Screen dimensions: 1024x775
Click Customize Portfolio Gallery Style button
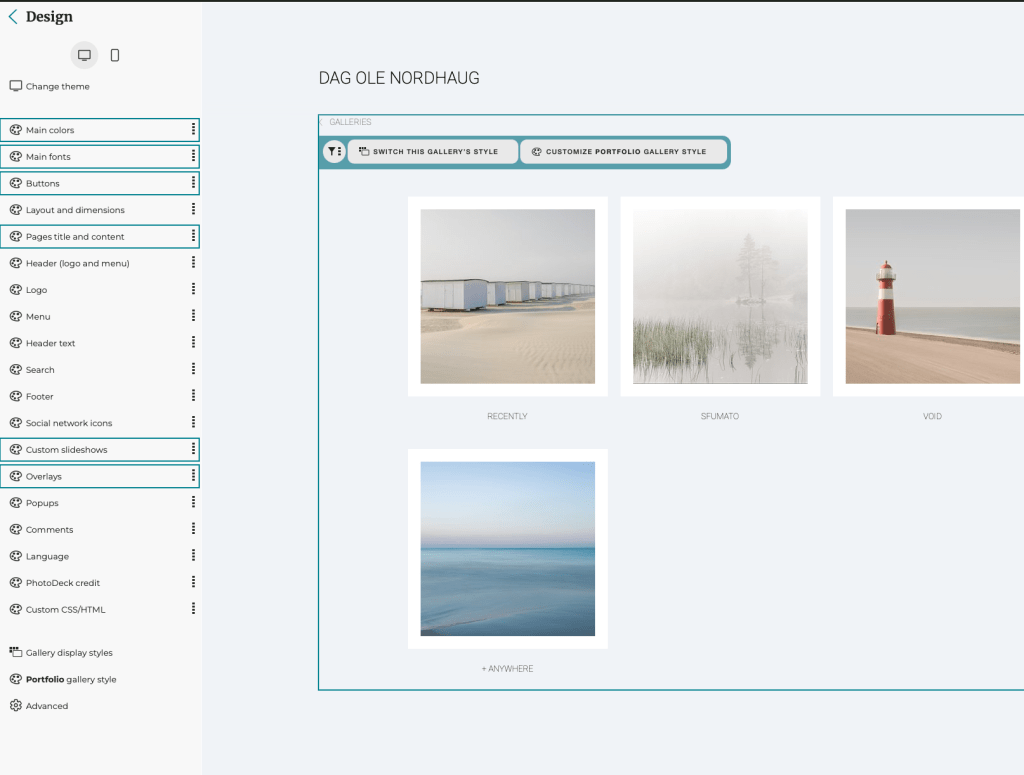619,152
